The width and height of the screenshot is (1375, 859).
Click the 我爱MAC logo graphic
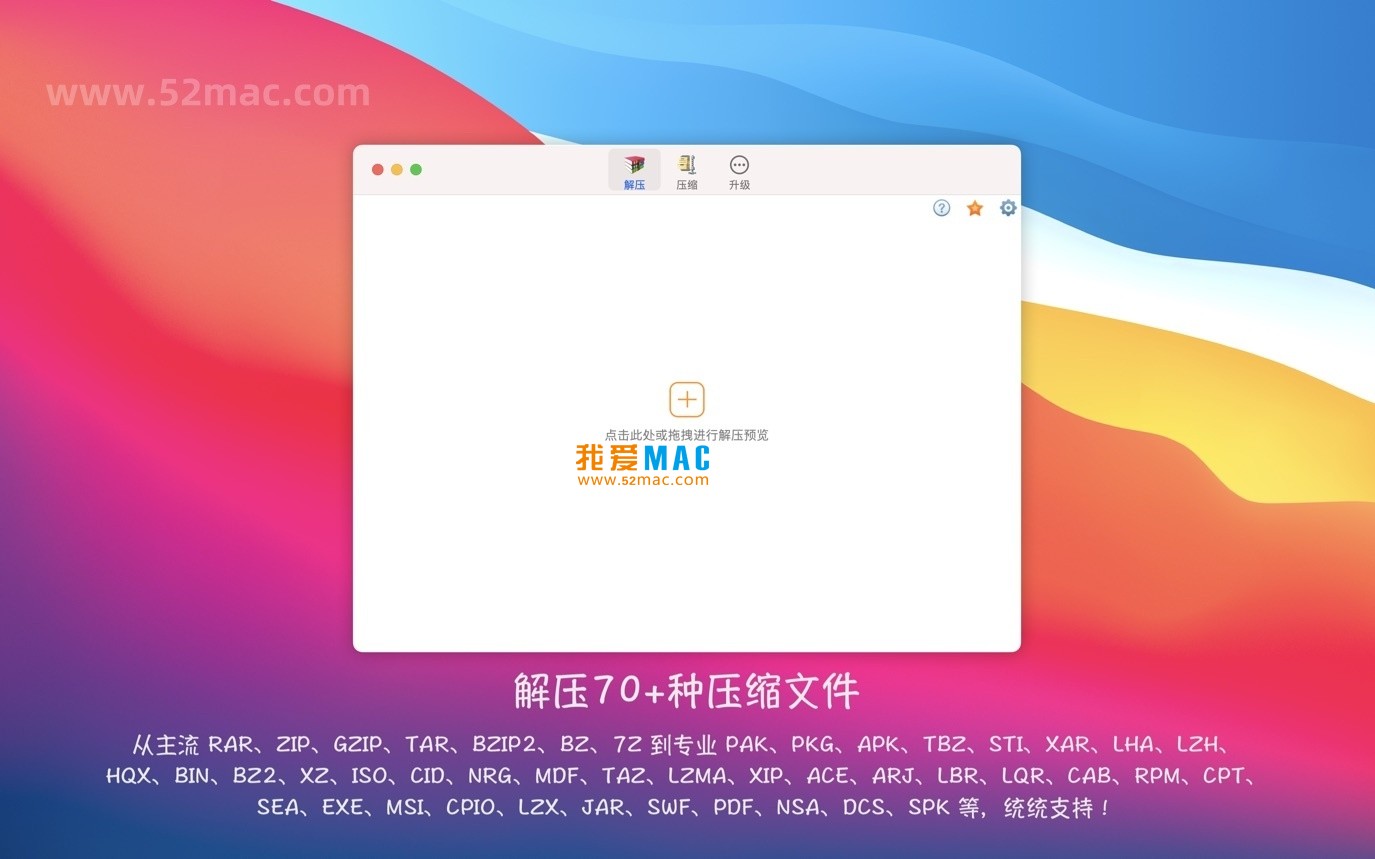[x=642, y=459]
